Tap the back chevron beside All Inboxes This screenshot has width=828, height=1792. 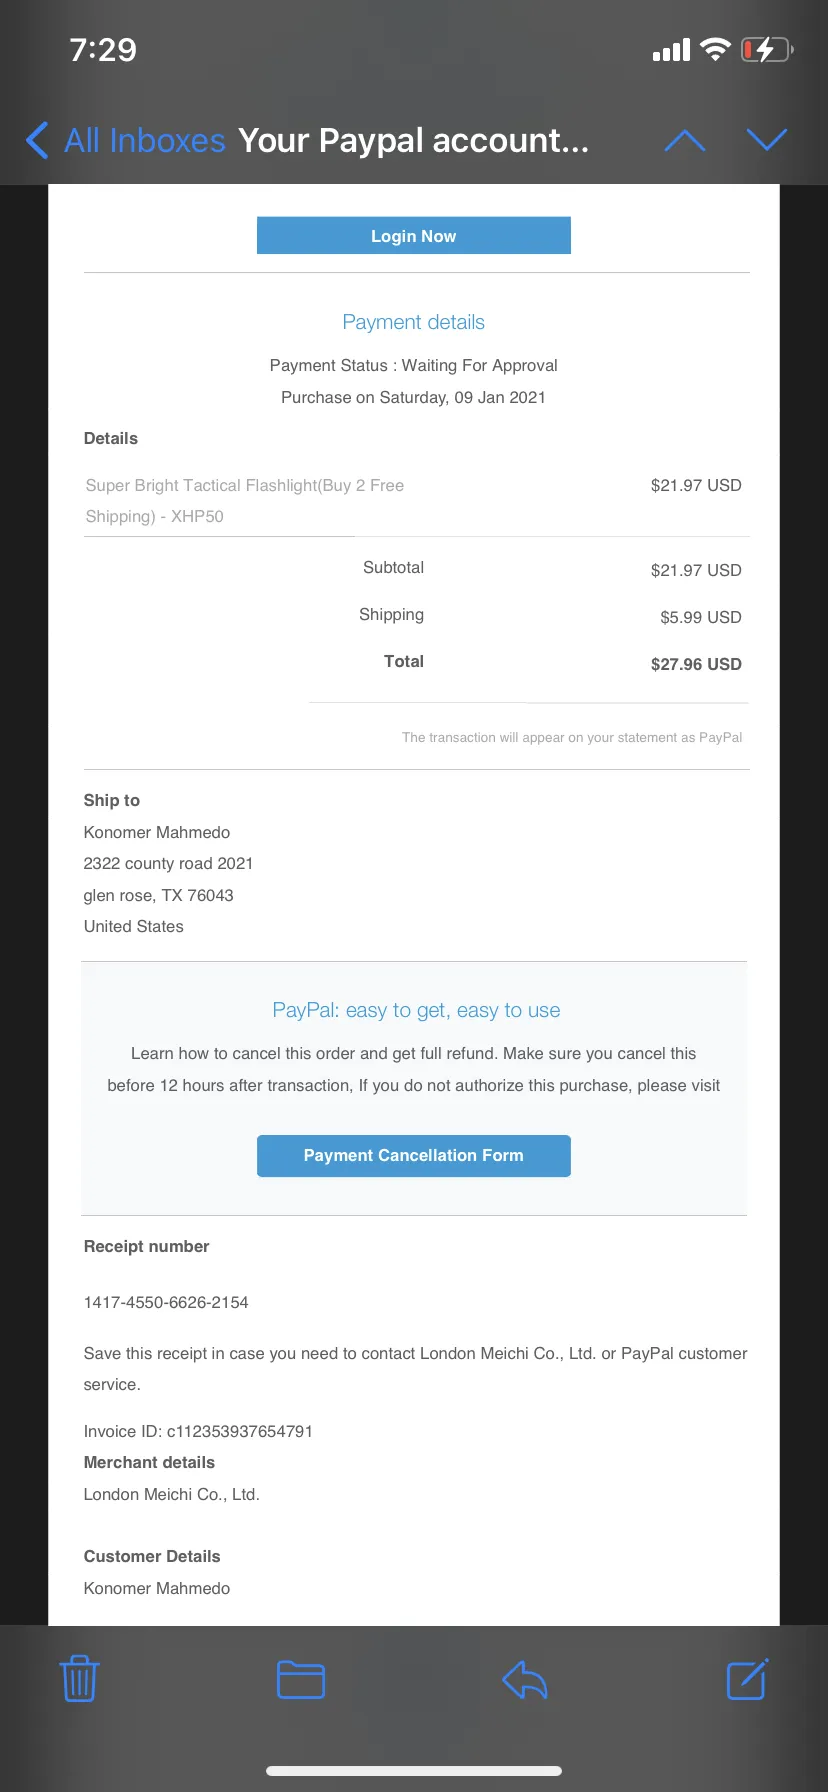pyautogui.click(x=37, y=140)
